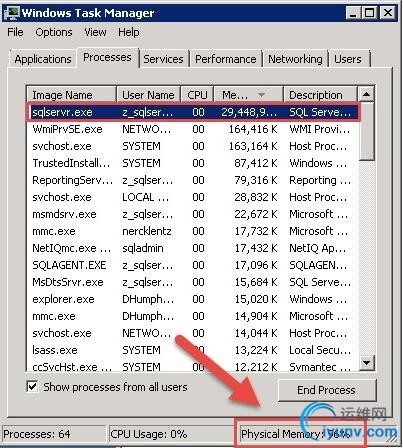Switch to the Users tab
403x448 pixels.
pos(348,59)
